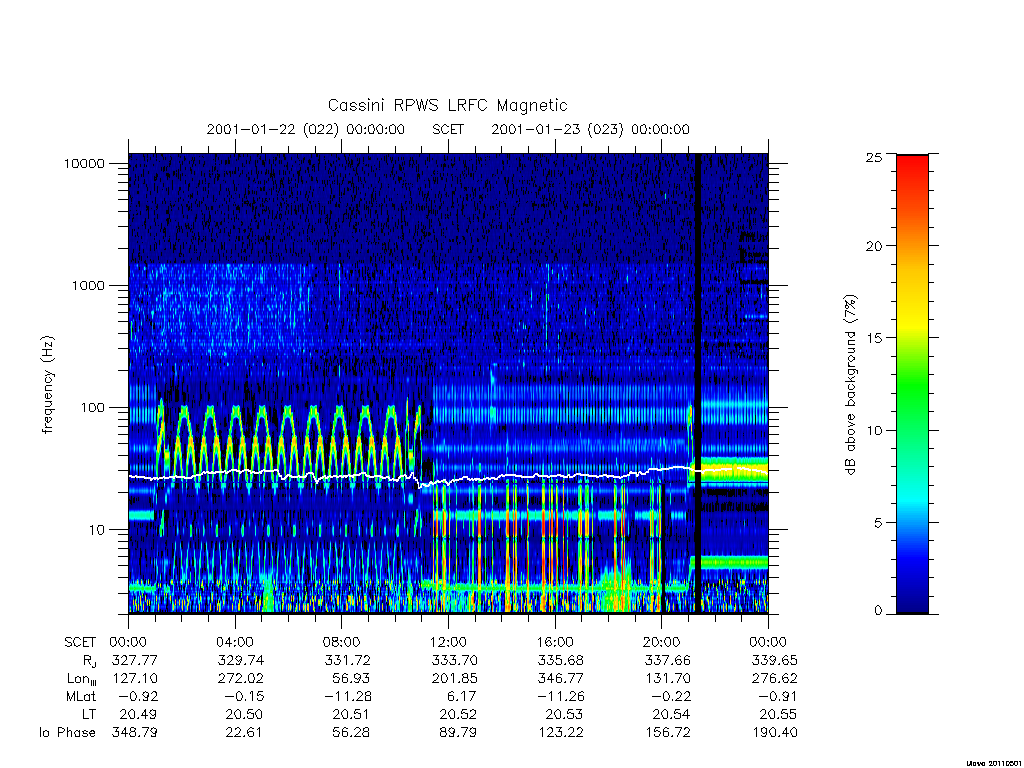Select the 12:00 SCET tick label

click(448, 643)
